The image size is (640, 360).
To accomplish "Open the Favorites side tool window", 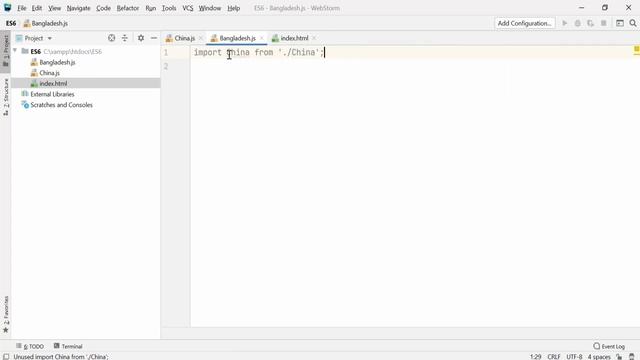I will (x=6, y=314).
